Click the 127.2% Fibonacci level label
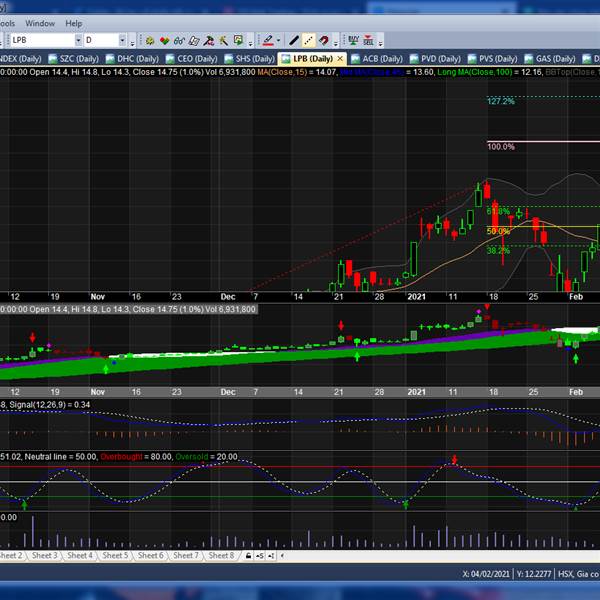Image resolution: width=600 pixels, height=600 pixels. [x=501, y=101]
